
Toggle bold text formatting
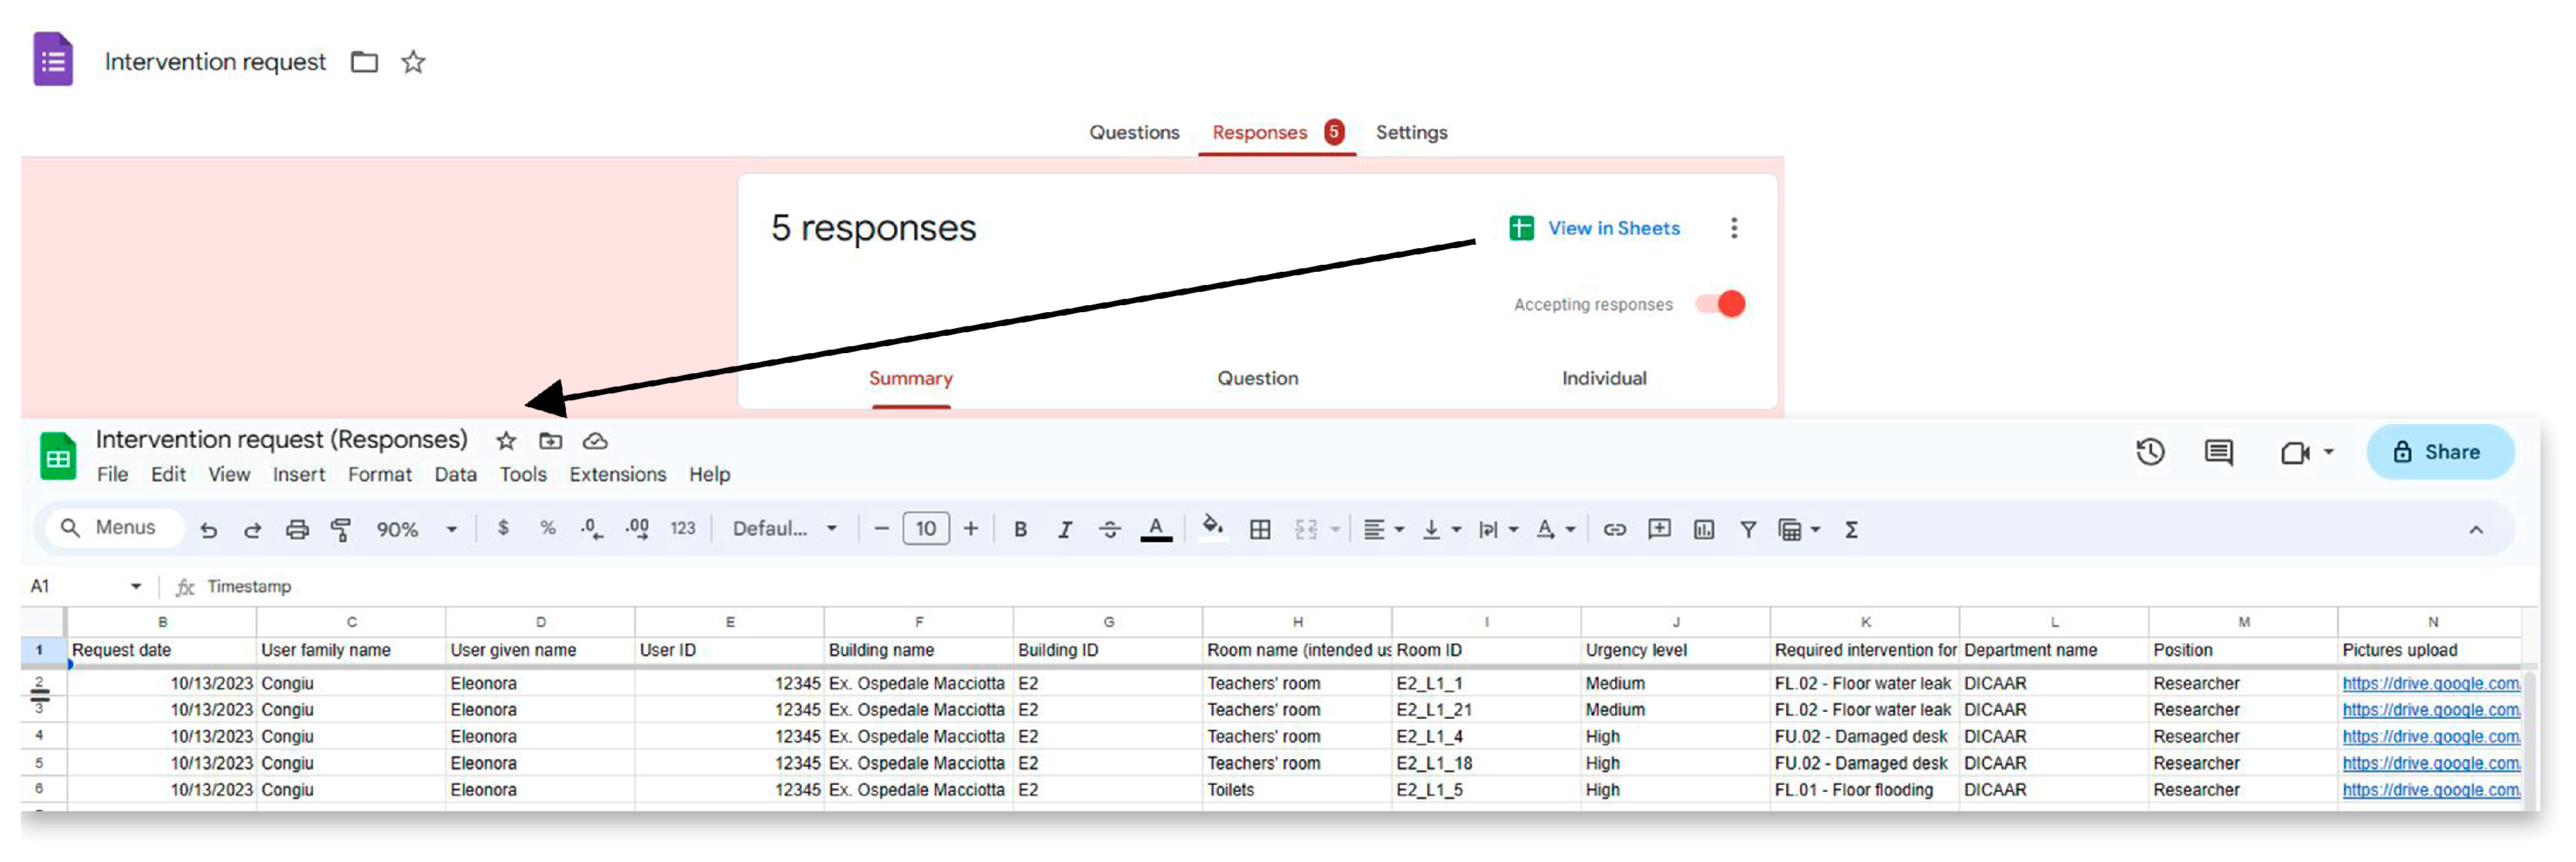tap(1020, 529)
